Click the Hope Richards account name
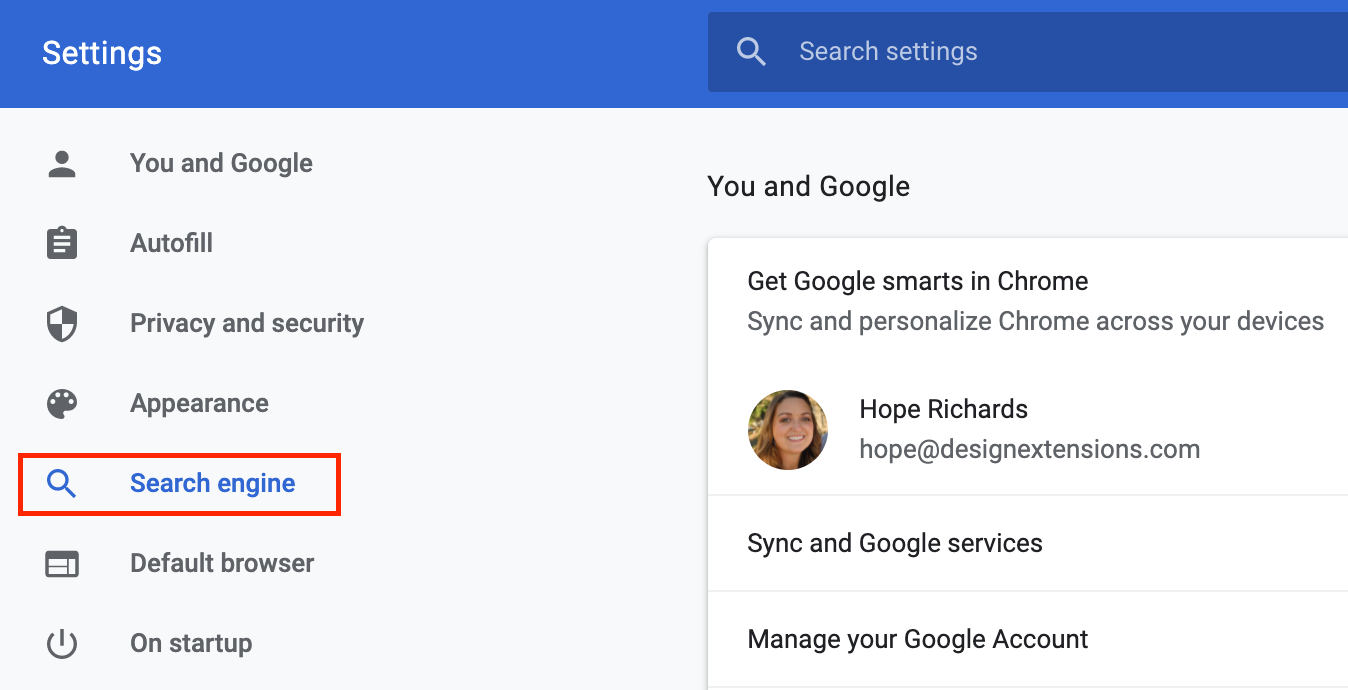1348x690 pixels. (x=943, y=409)
